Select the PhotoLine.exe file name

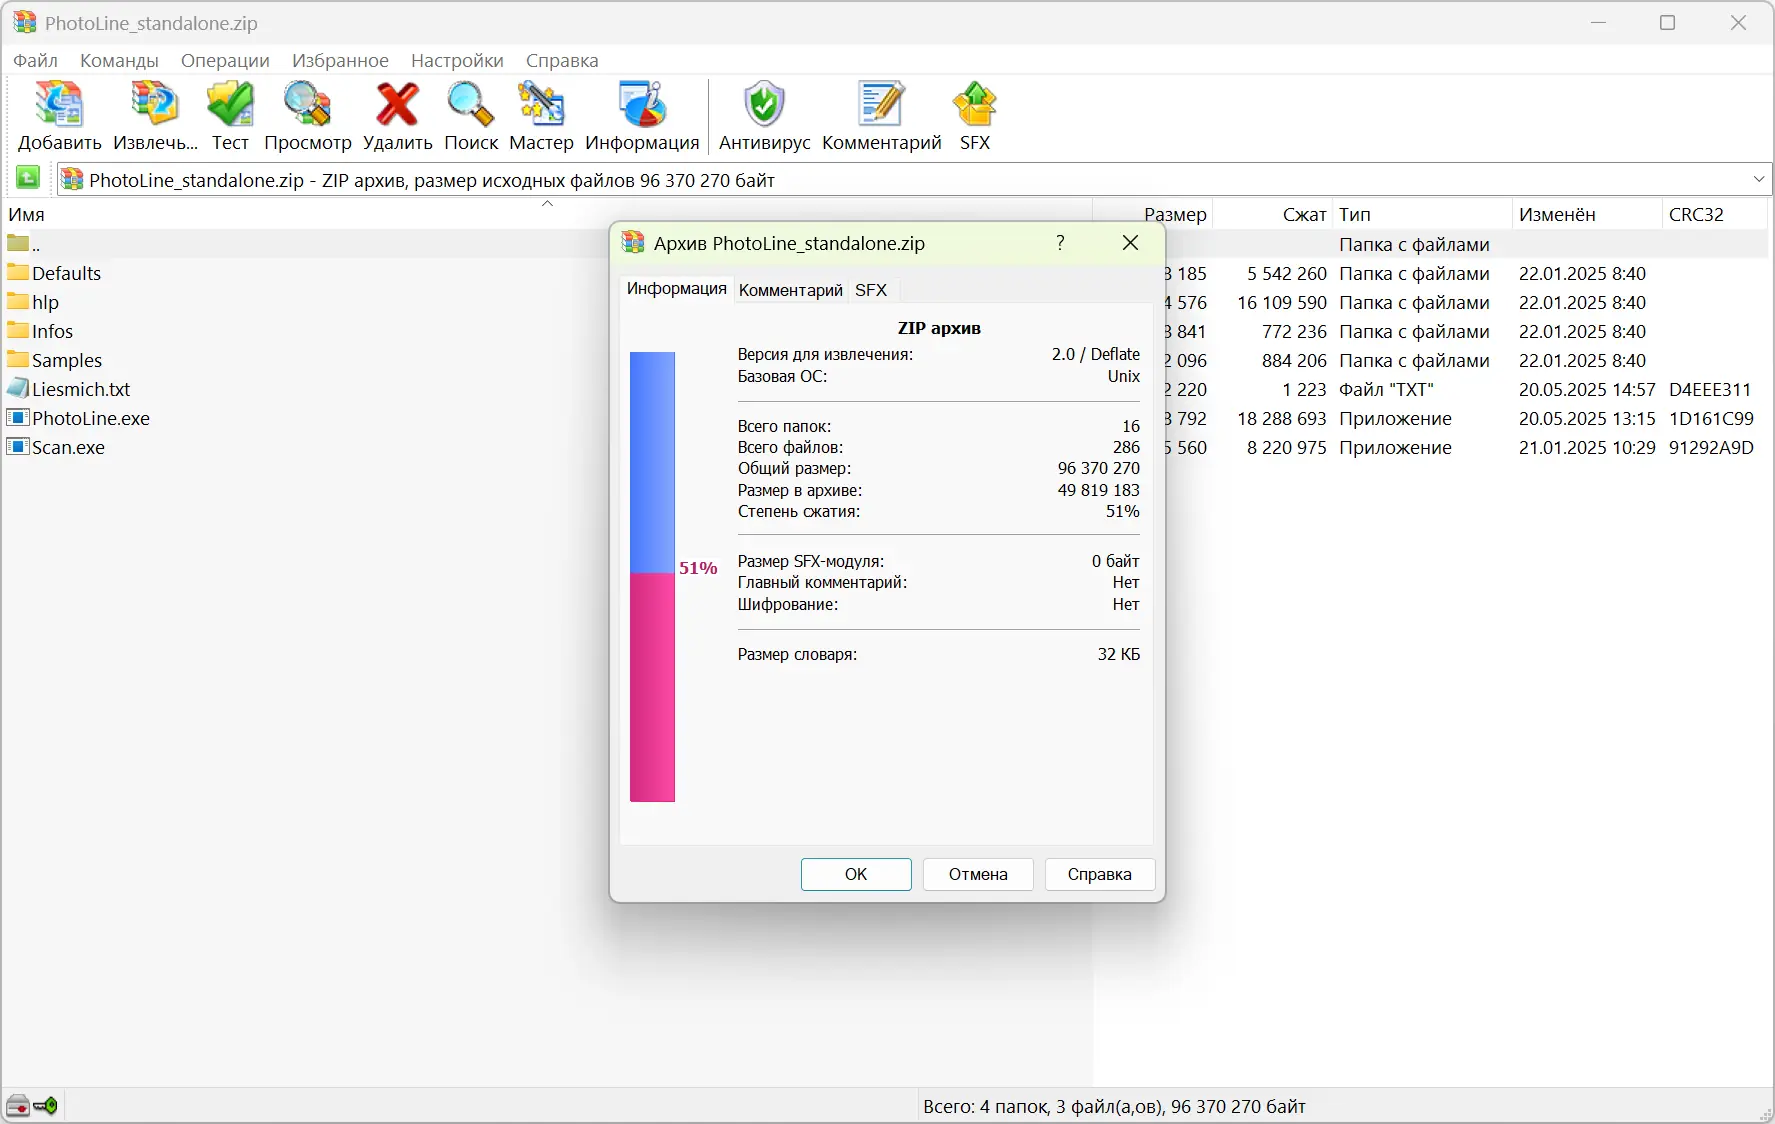(91, 418)
